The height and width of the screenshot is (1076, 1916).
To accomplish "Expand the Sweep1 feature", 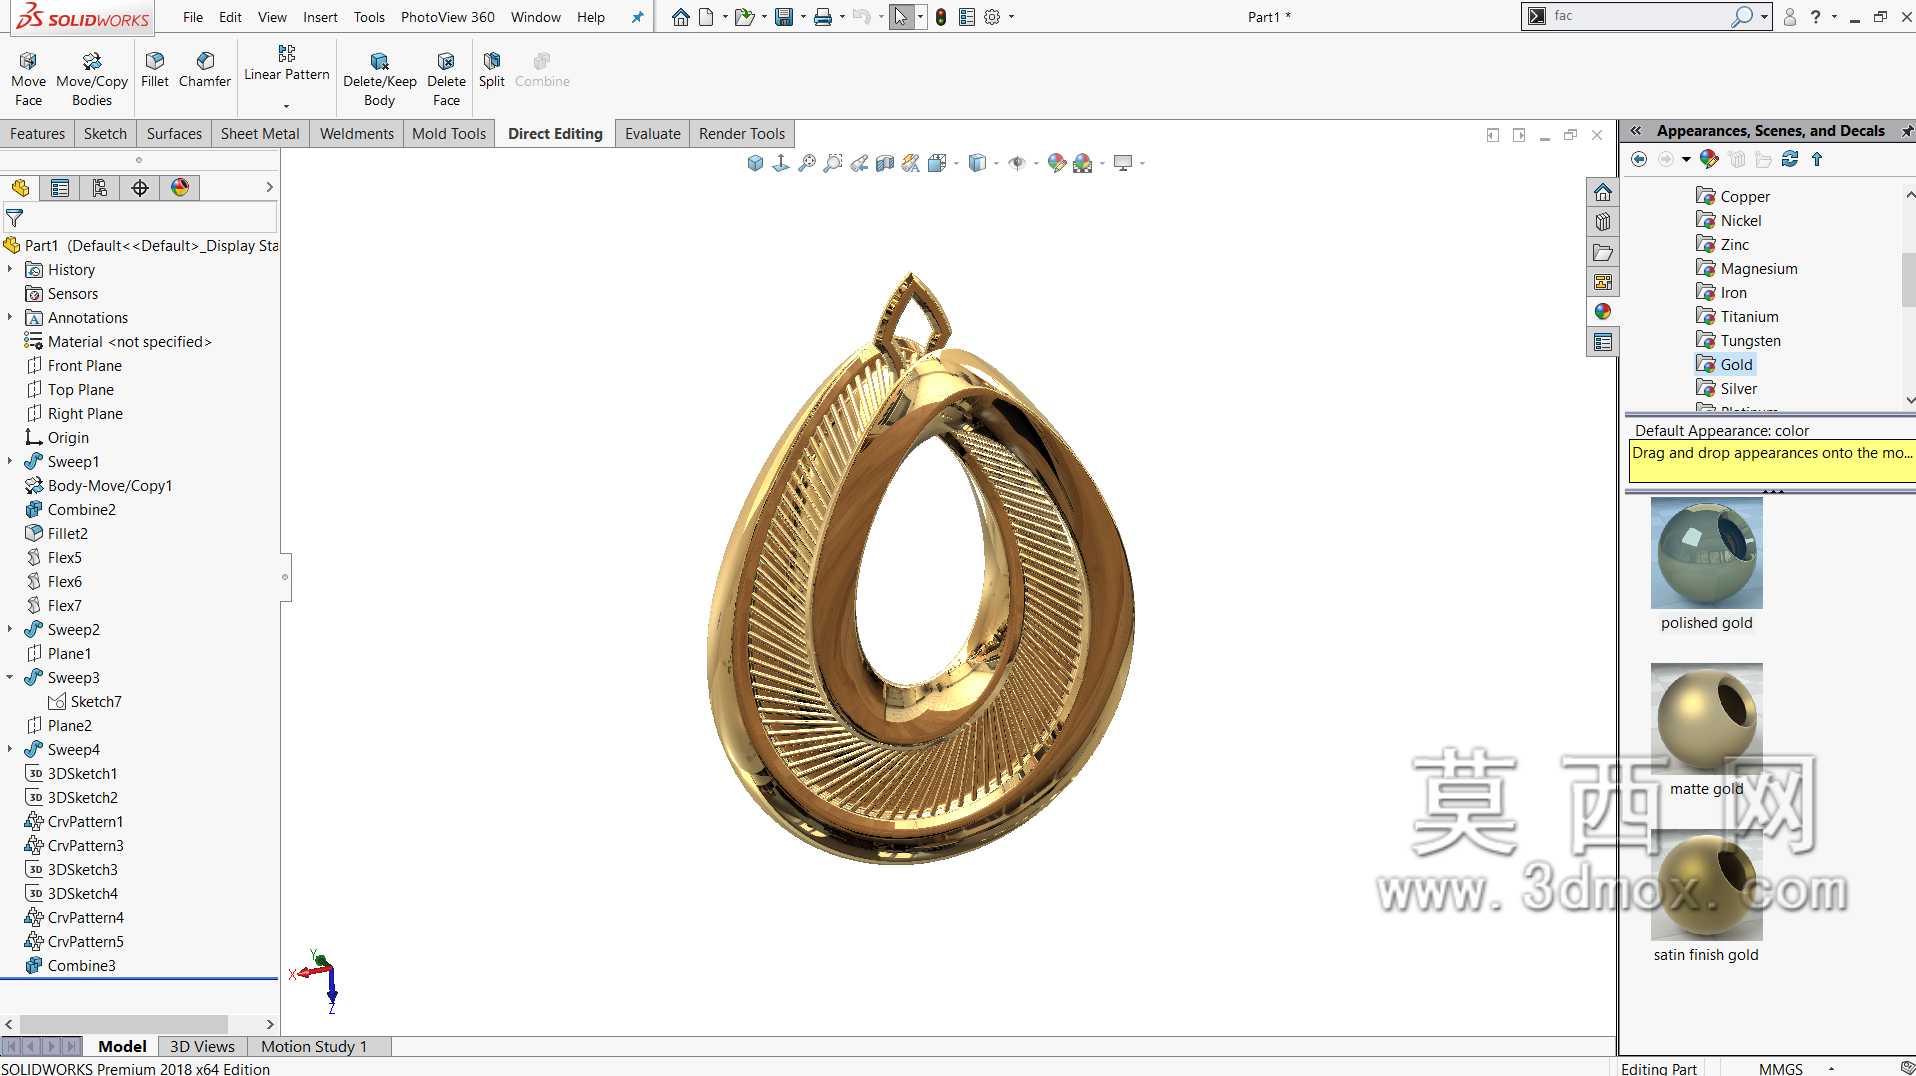I will click(x=10, y=462).
